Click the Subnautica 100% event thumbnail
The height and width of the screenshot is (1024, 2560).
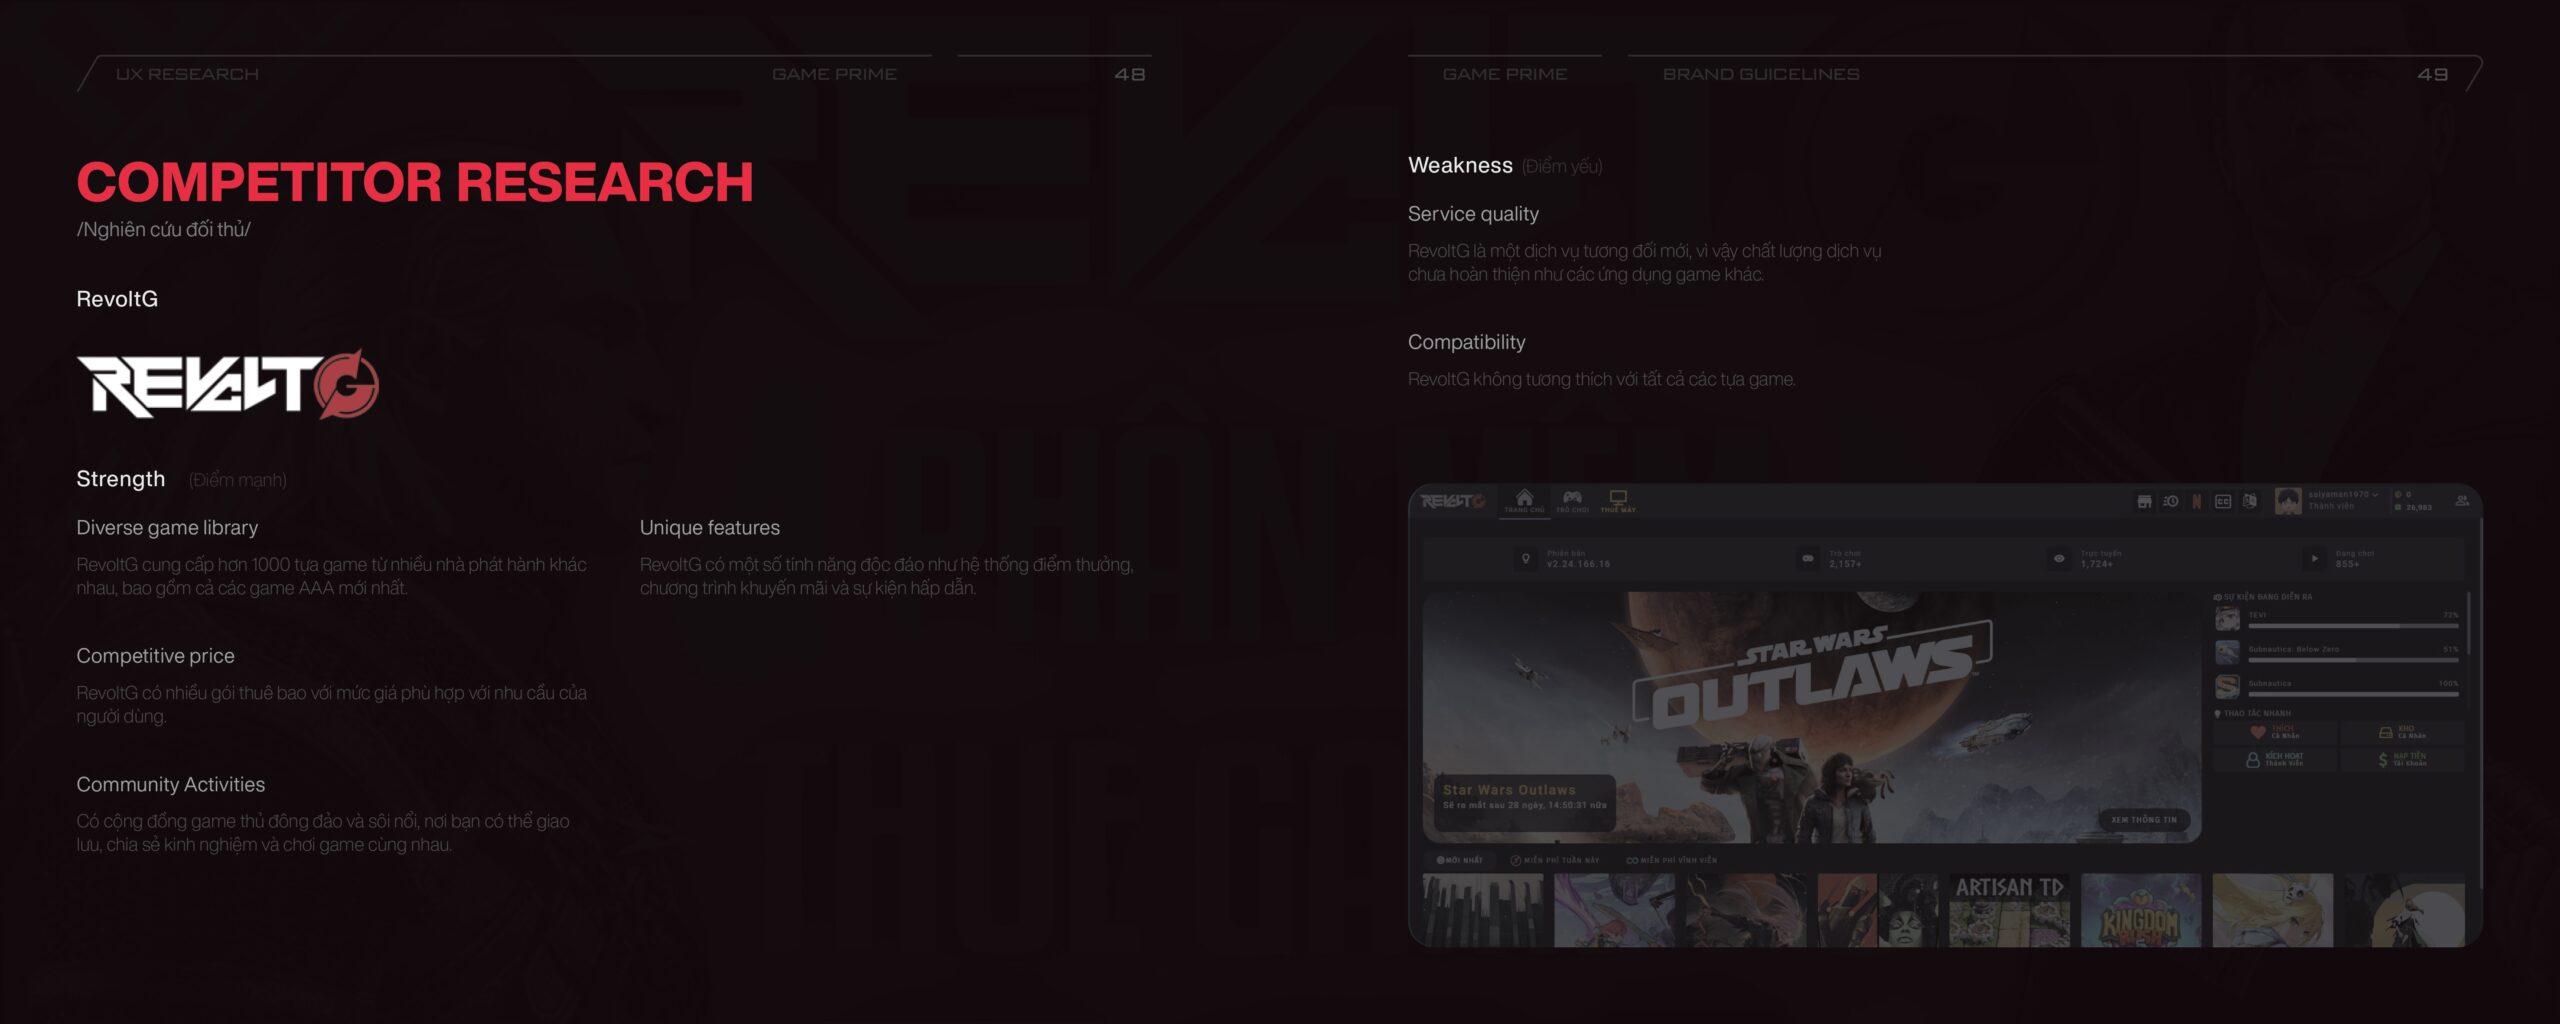2227,687
